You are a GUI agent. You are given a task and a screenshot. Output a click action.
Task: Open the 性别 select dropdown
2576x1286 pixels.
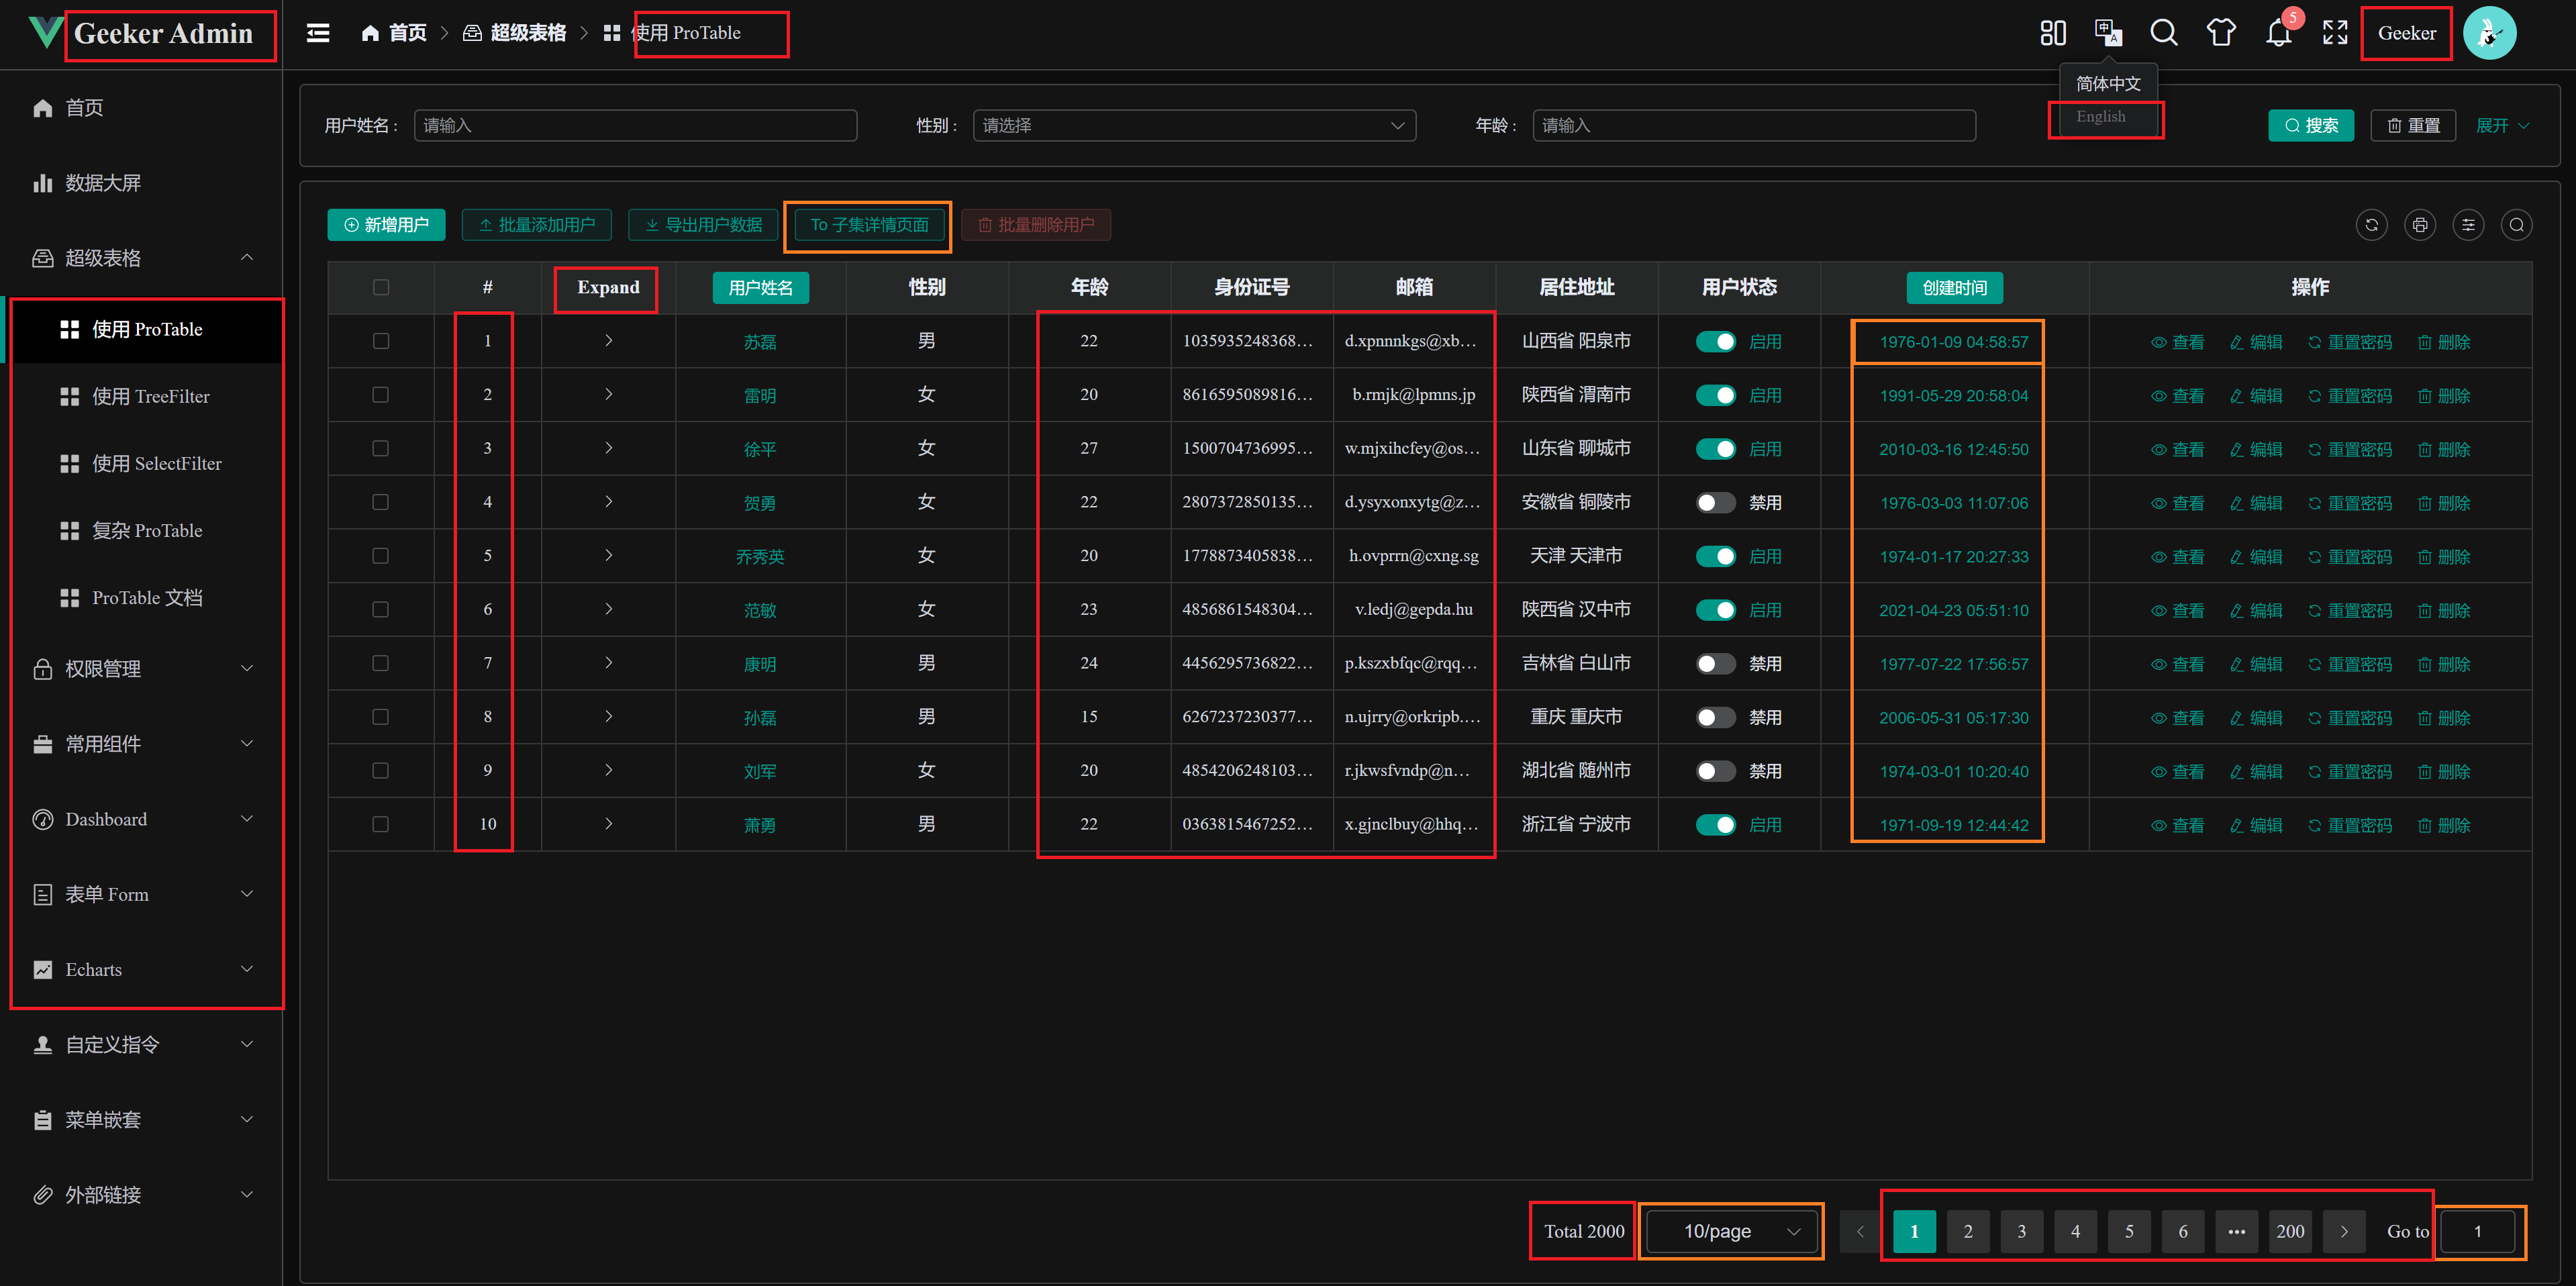[1194, 126]
